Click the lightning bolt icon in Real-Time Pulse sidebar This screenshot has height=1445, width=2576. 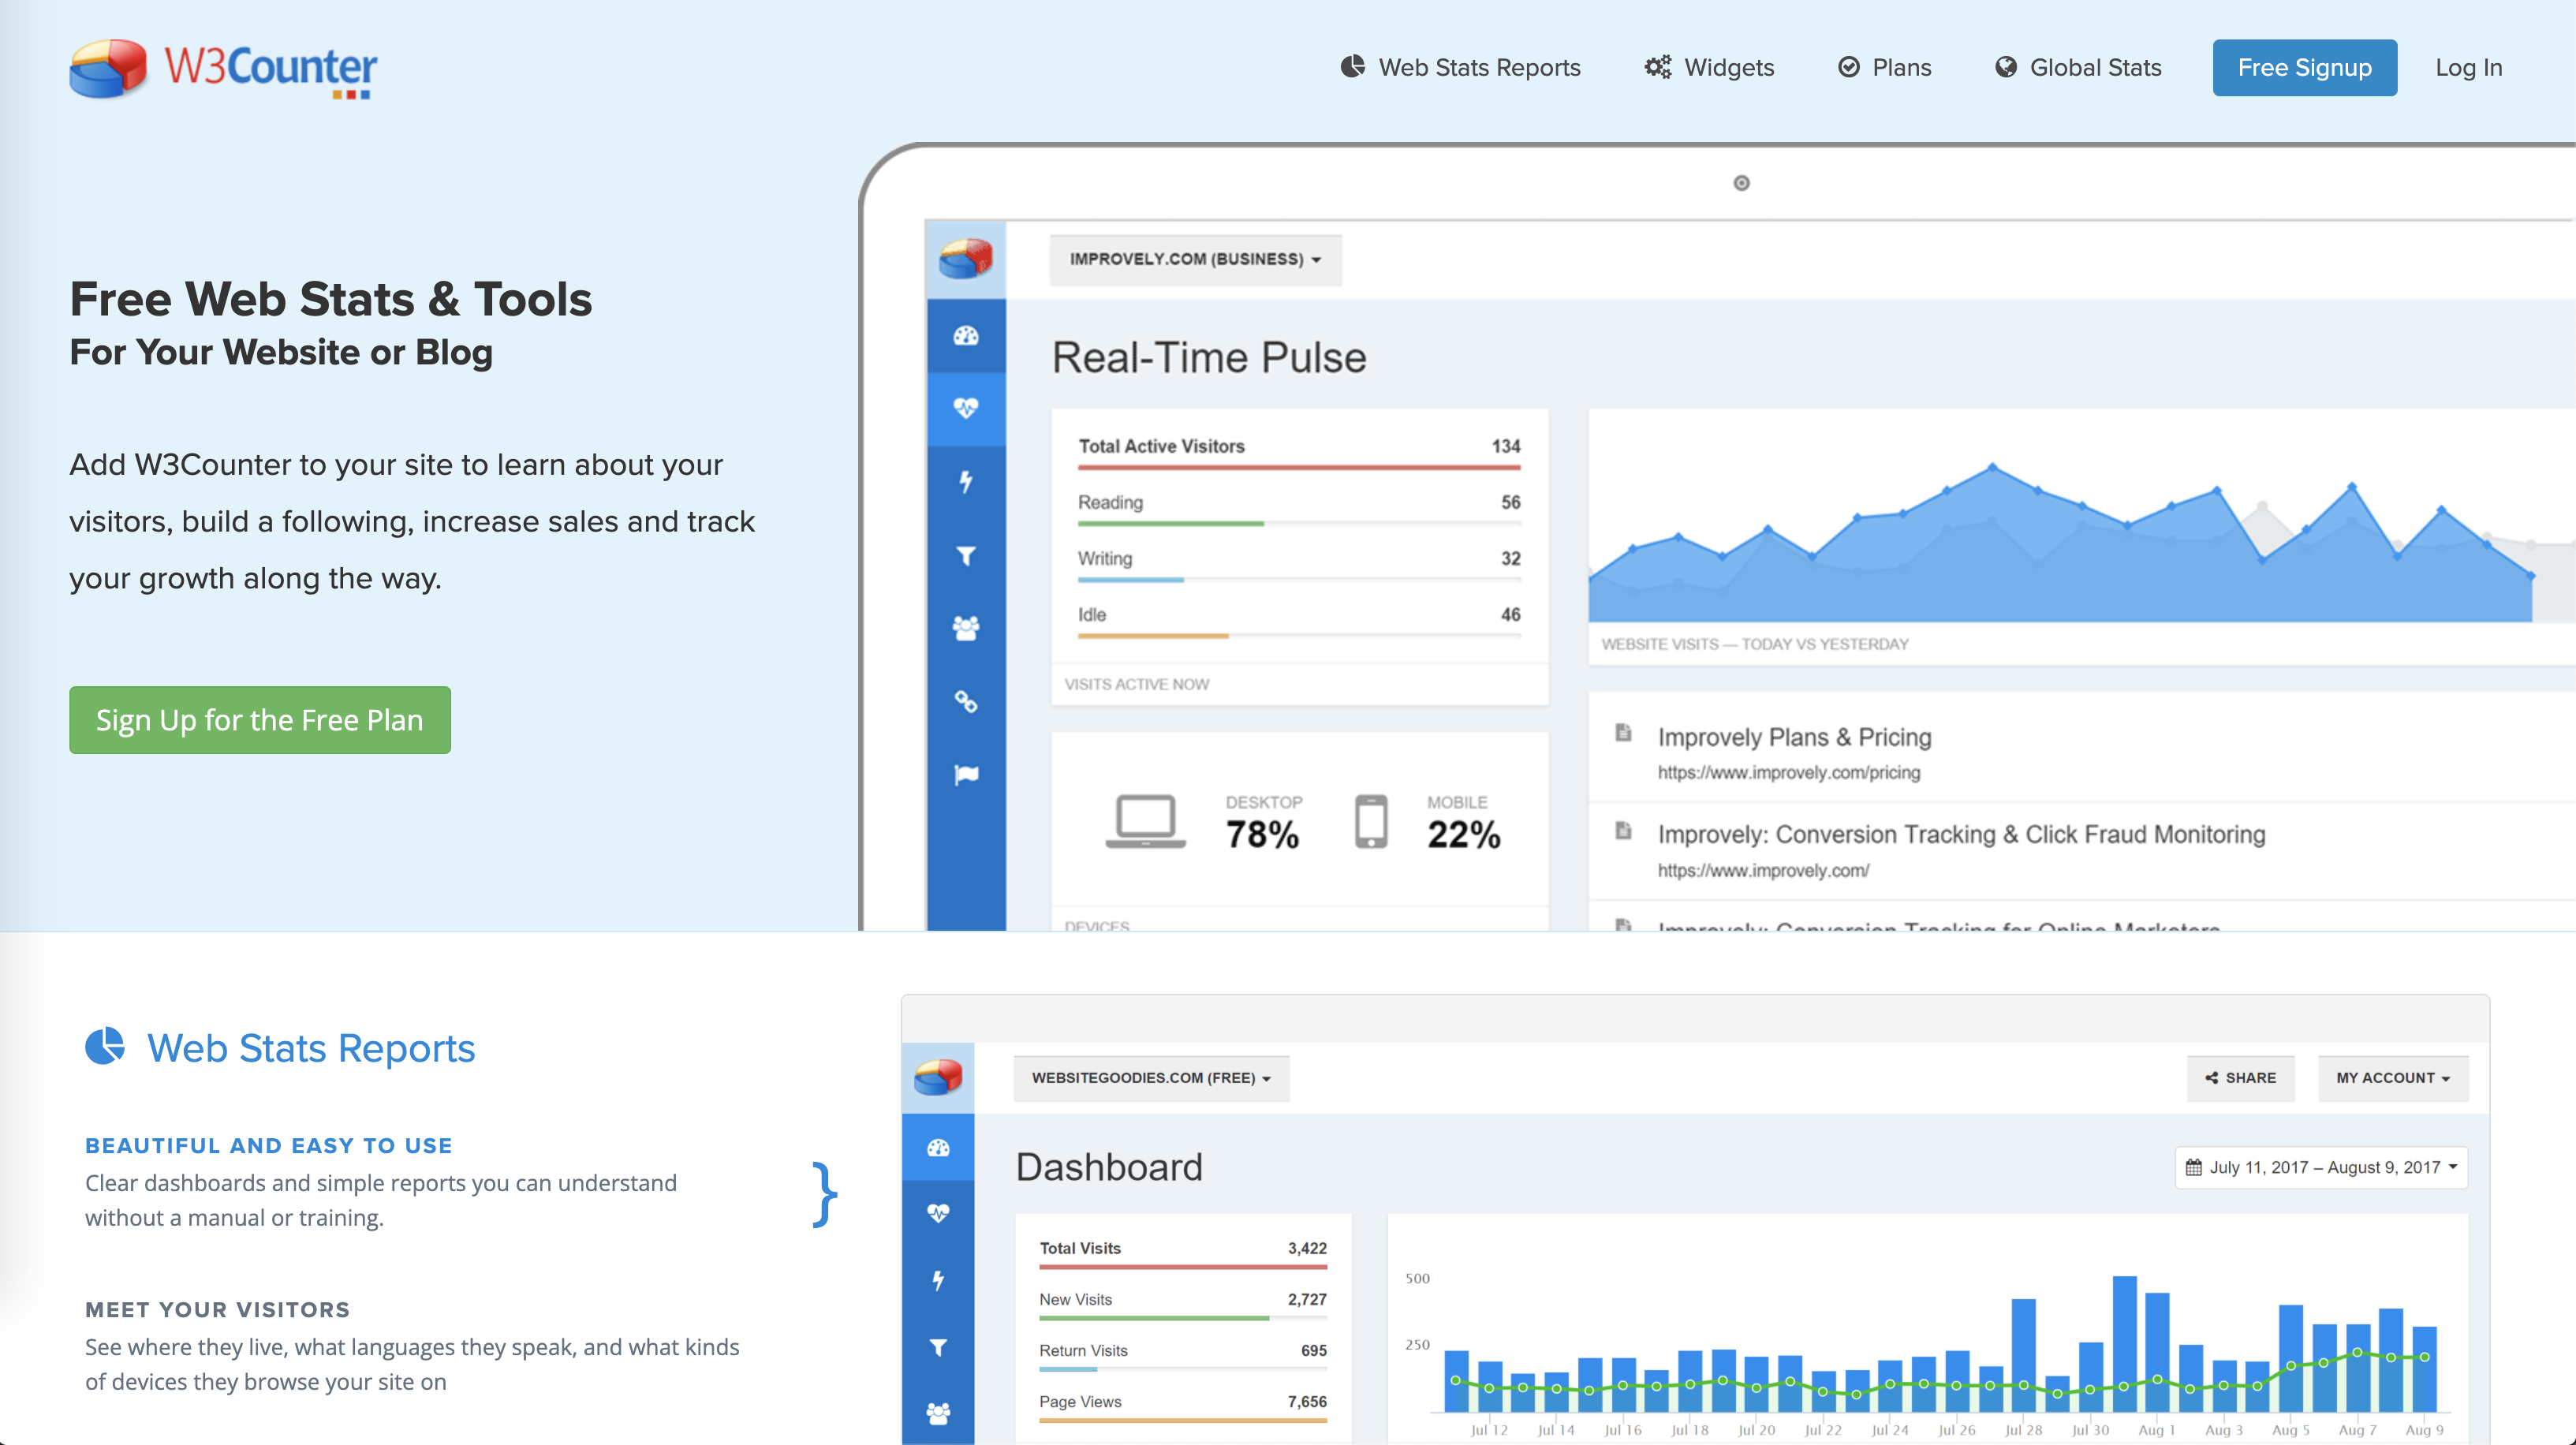point(966,482)
